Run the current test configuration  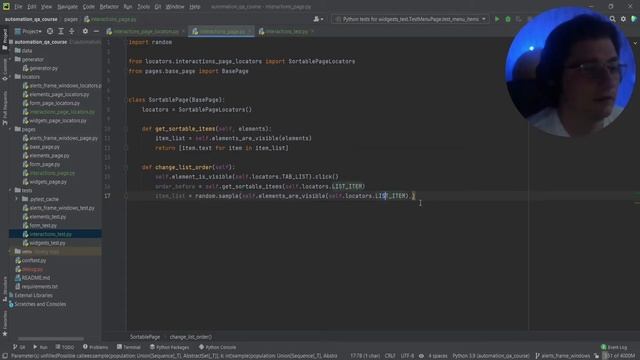click(497, 19)
